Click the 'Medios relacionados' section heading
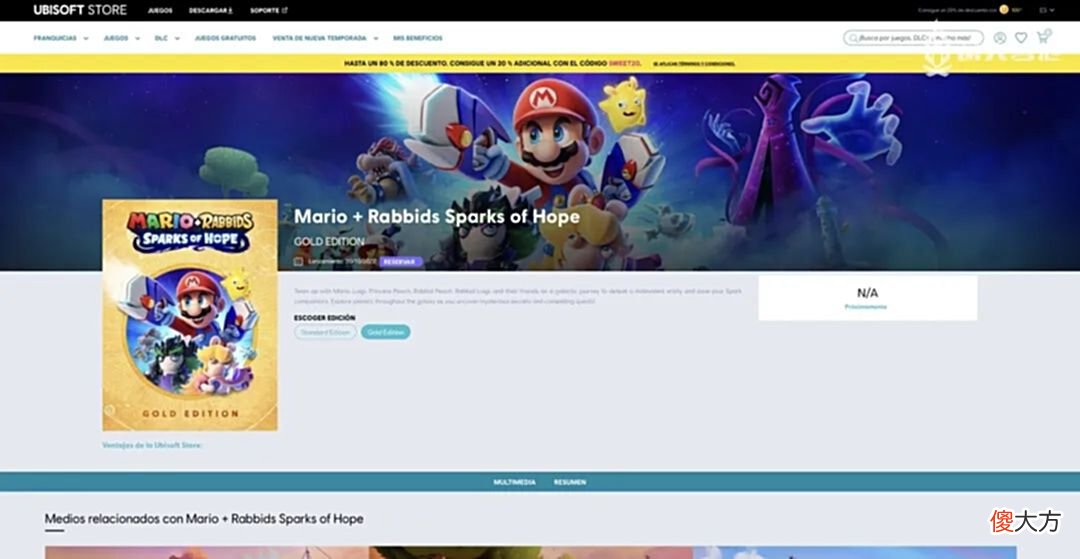The width and height of the screenshot is (1080, 559). point(204,518)
